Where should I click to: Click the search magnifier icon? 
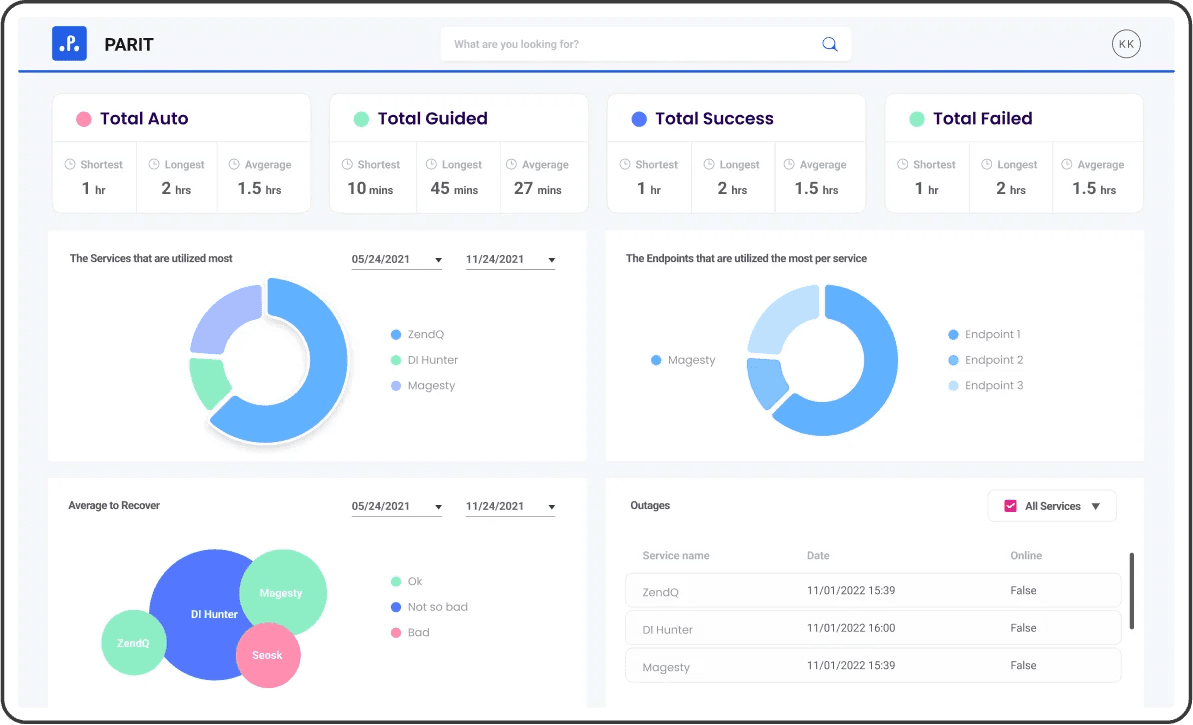tap(829, 44)
